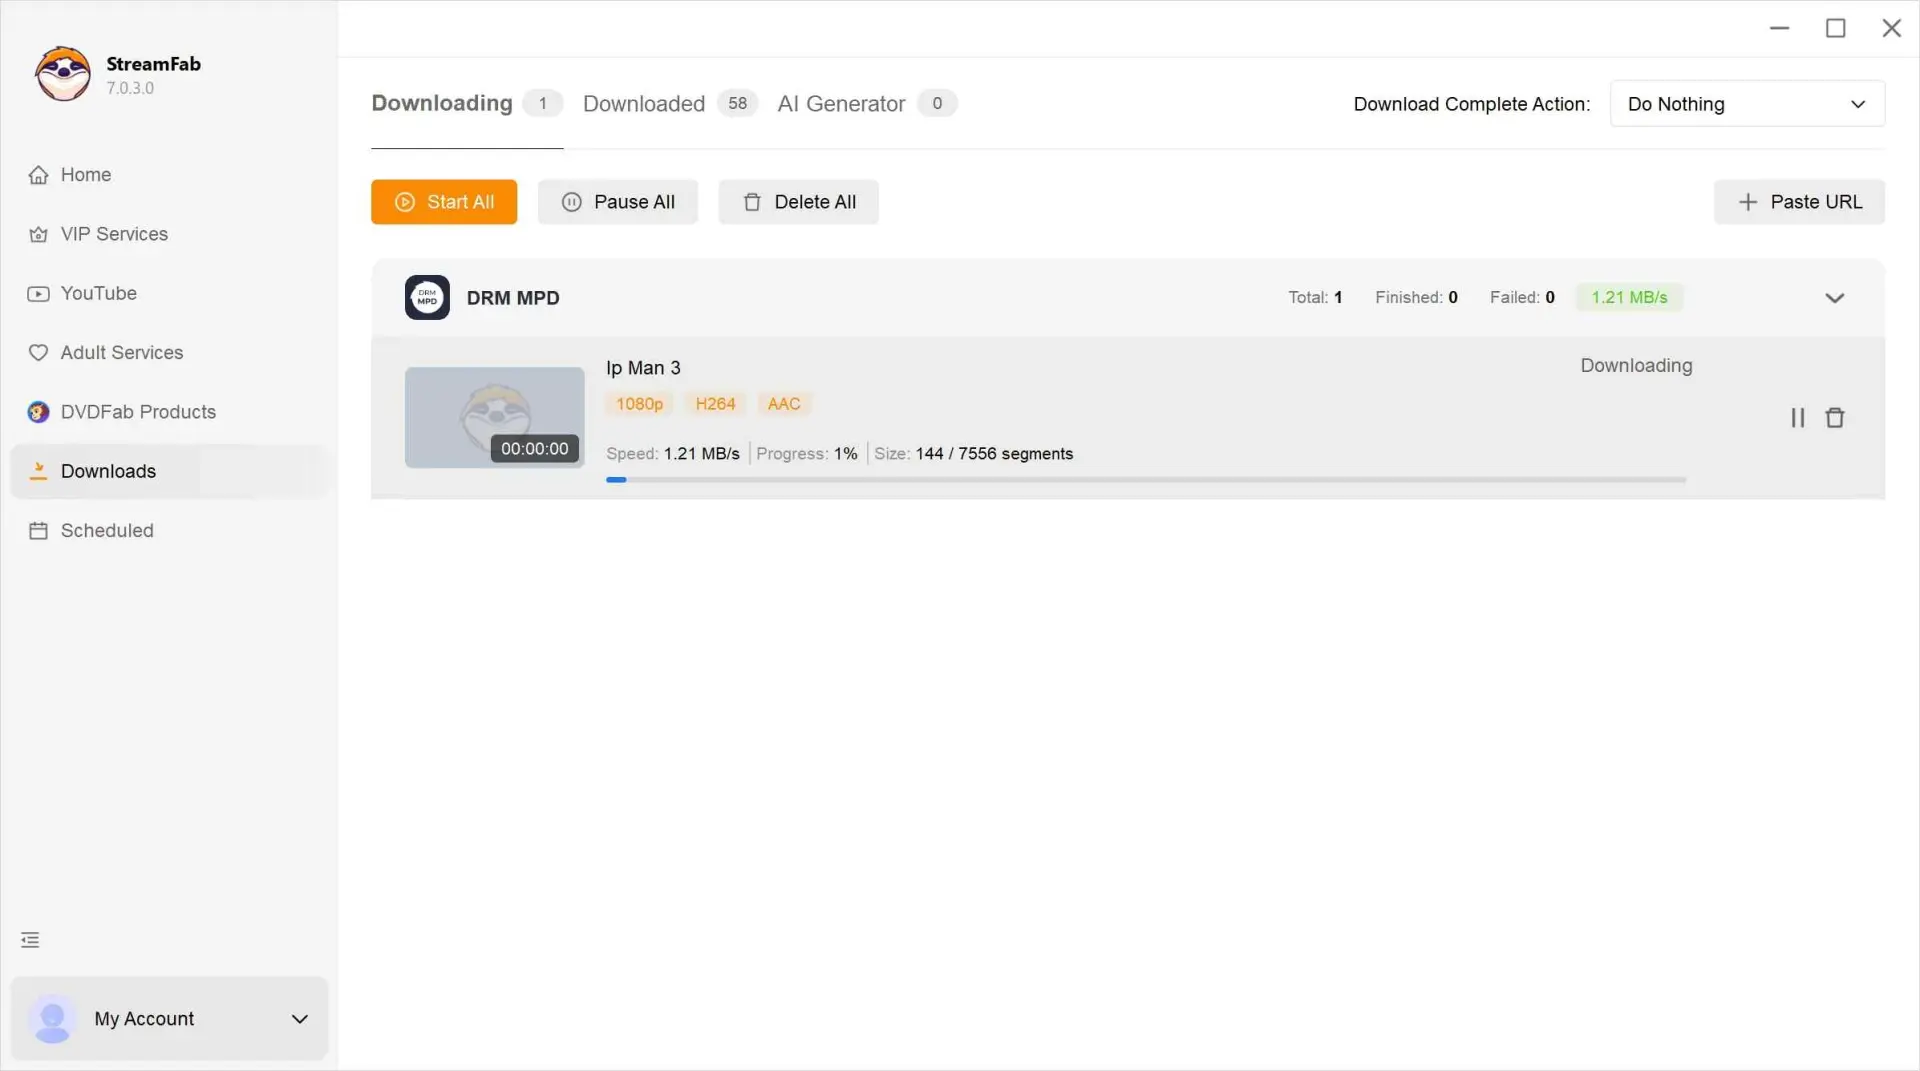Click the 144 / 7556 segments text

[x=994, y=454]
